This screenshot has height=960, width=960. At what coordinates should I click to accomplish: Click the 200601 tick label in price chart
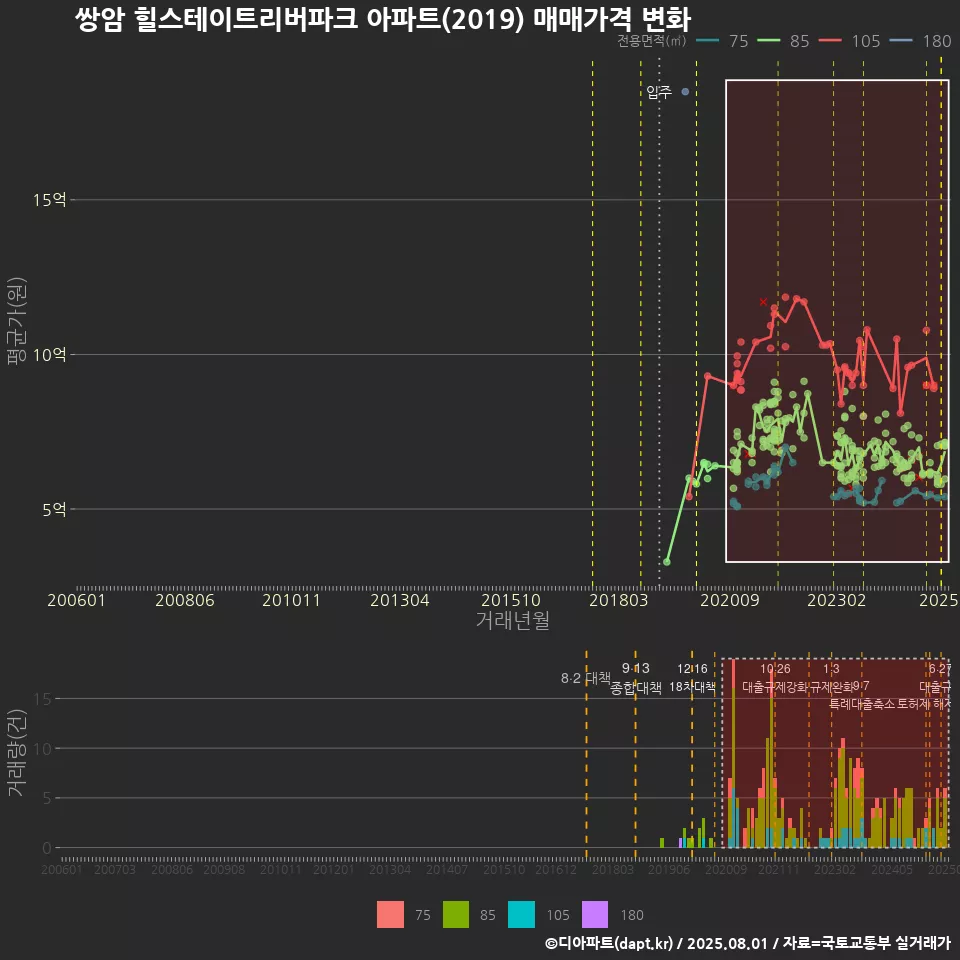tap(76, 600)
